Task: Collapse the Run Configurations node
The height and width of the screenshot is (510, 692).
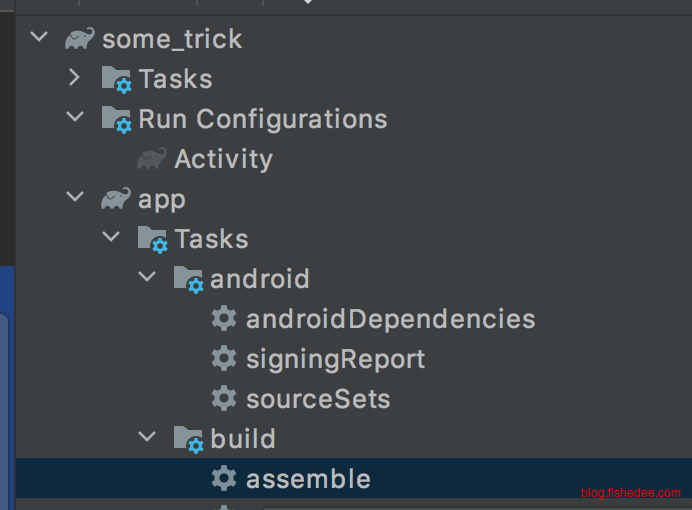Action: [x=75, y=118]
